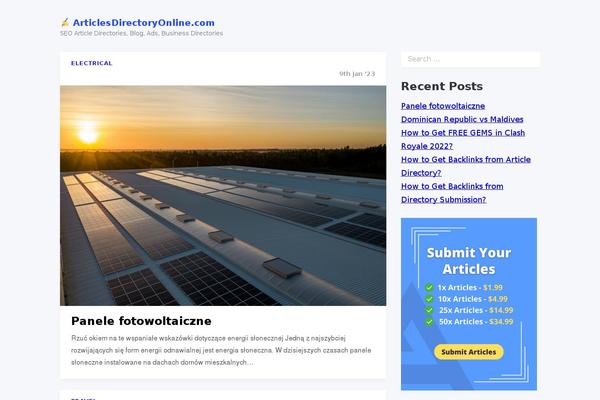600x400 pixels.
Task: Click the yellow Submit Articles button
Action: [x=469, y=352]
